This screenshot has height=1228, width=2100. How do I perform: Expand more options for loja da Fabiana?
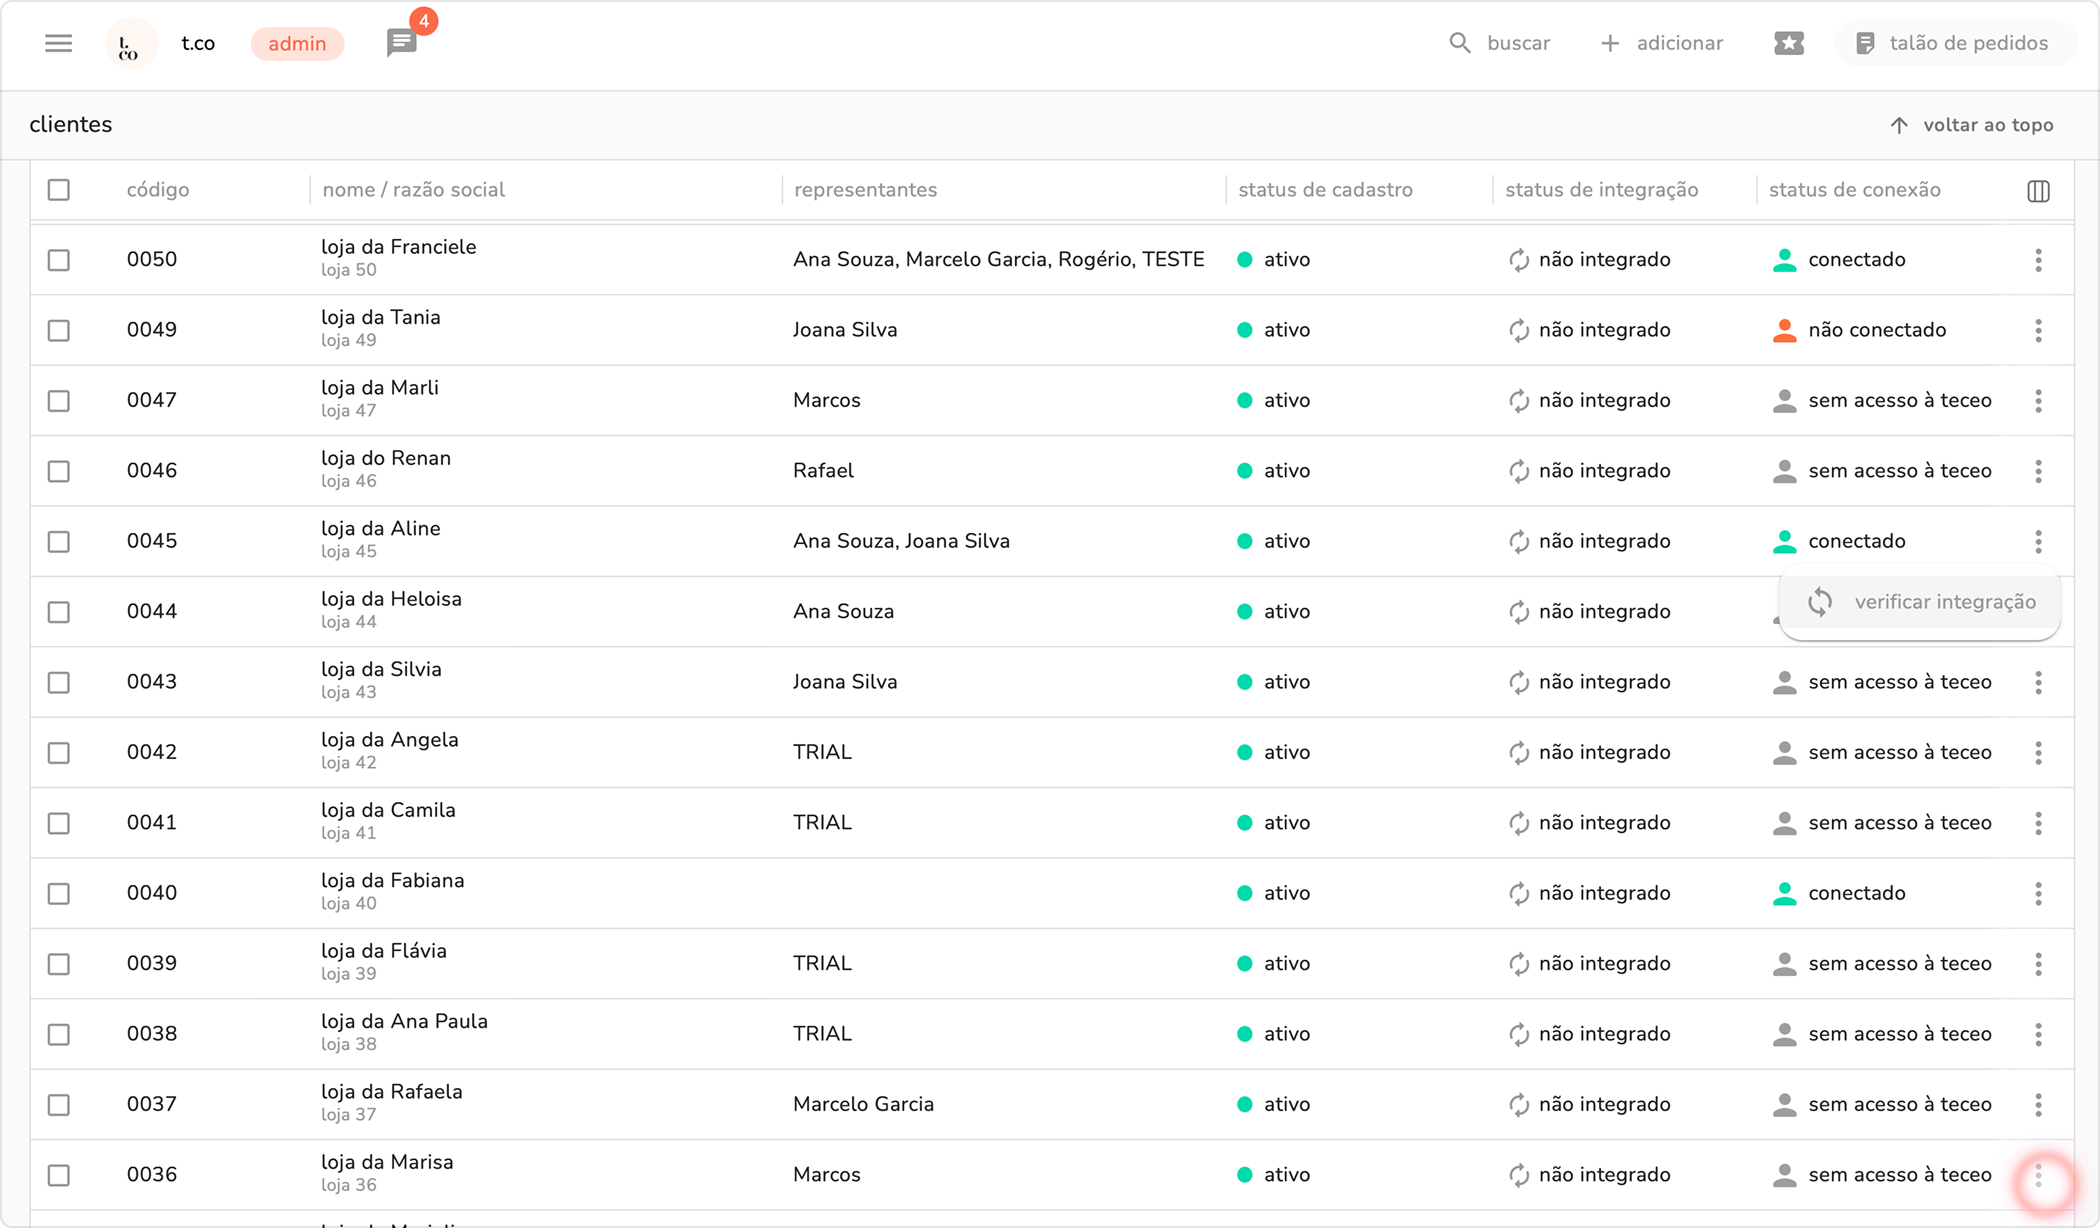click(2038, 894)
